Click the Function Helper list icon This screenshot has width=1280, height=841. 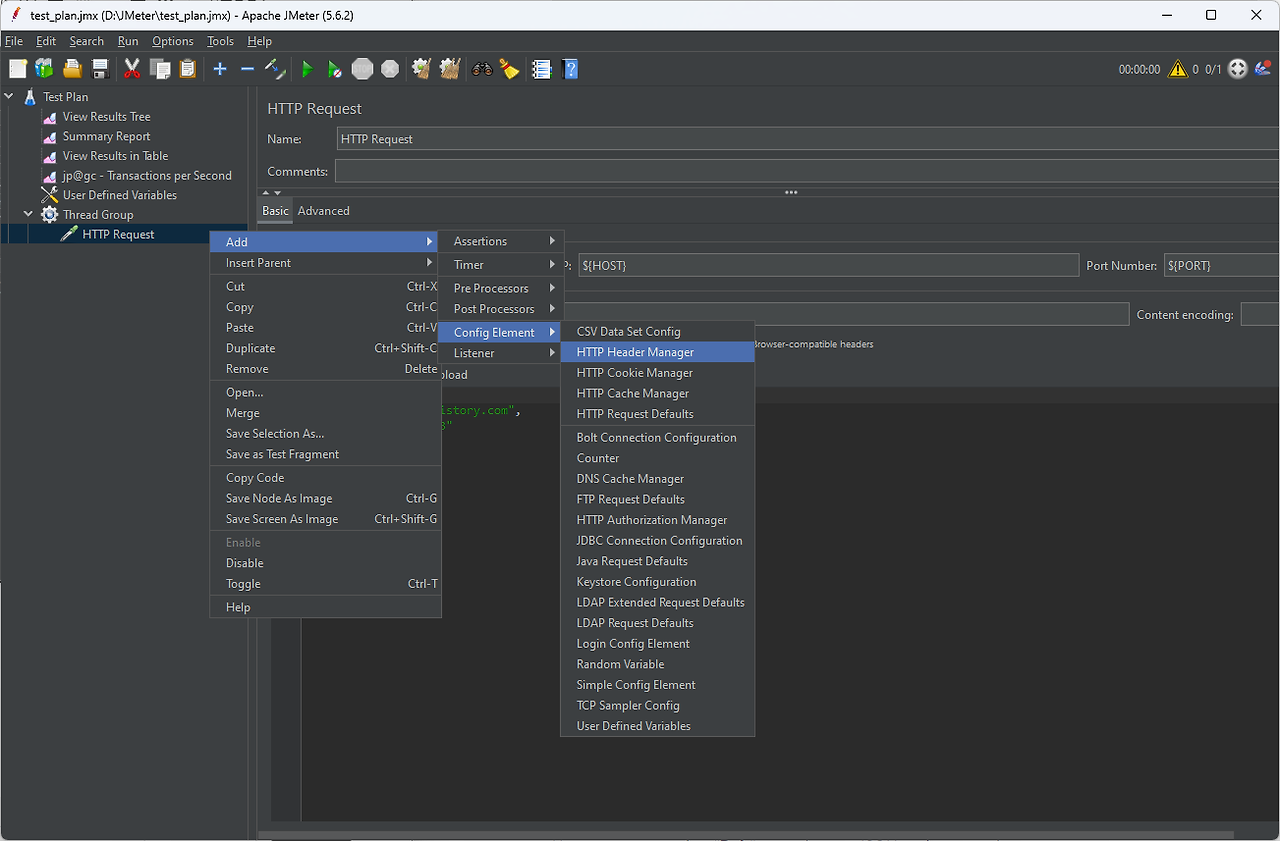(542, 69)
